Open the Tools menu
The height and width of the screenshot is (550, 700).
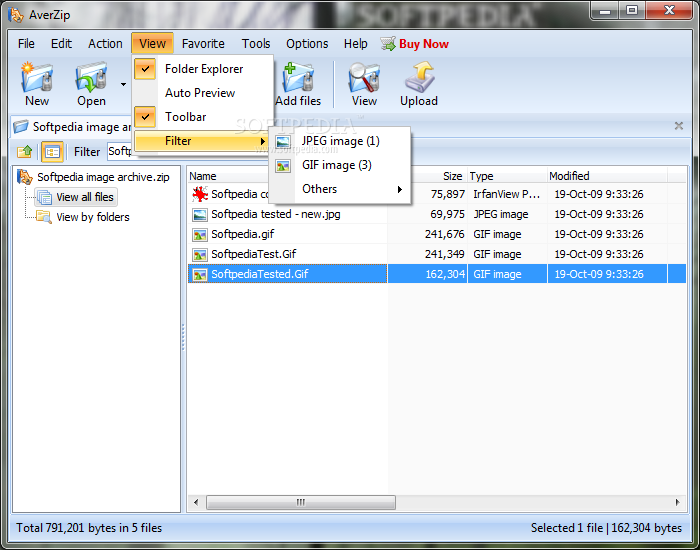coord(256,44)
